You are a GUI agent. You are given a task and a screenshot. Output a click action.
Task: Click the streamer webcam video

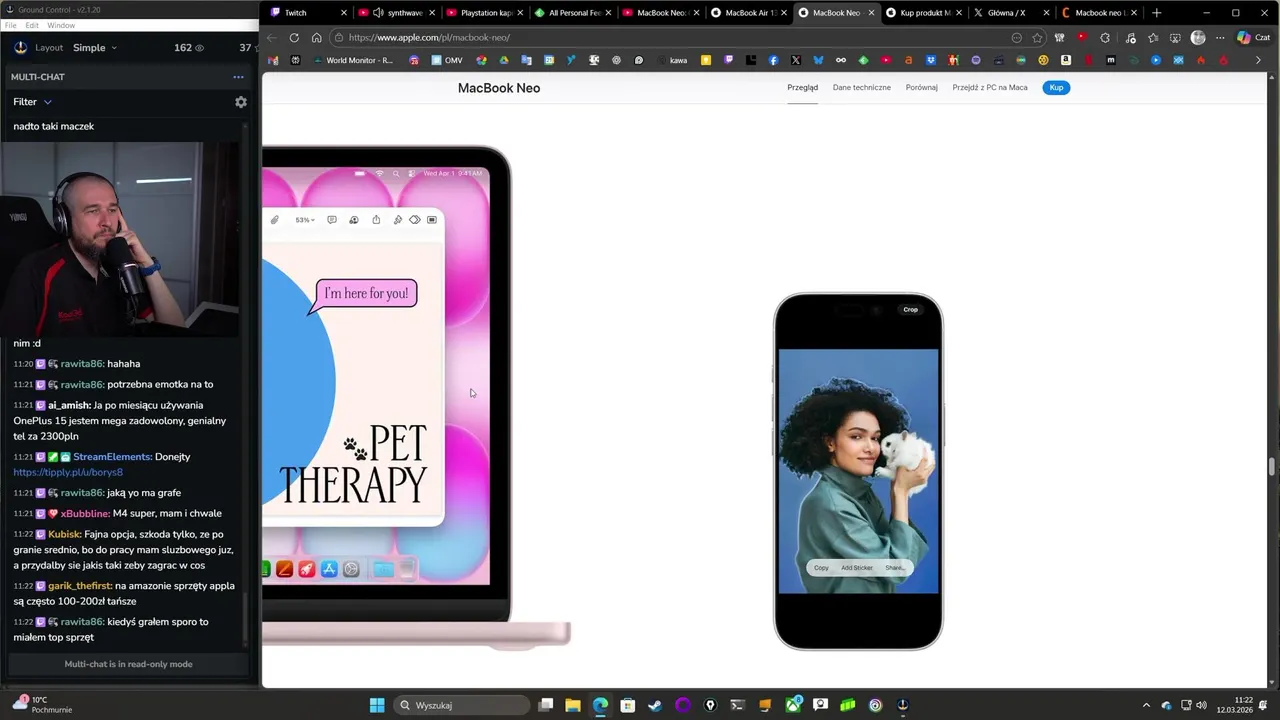(x=120, y=239)
